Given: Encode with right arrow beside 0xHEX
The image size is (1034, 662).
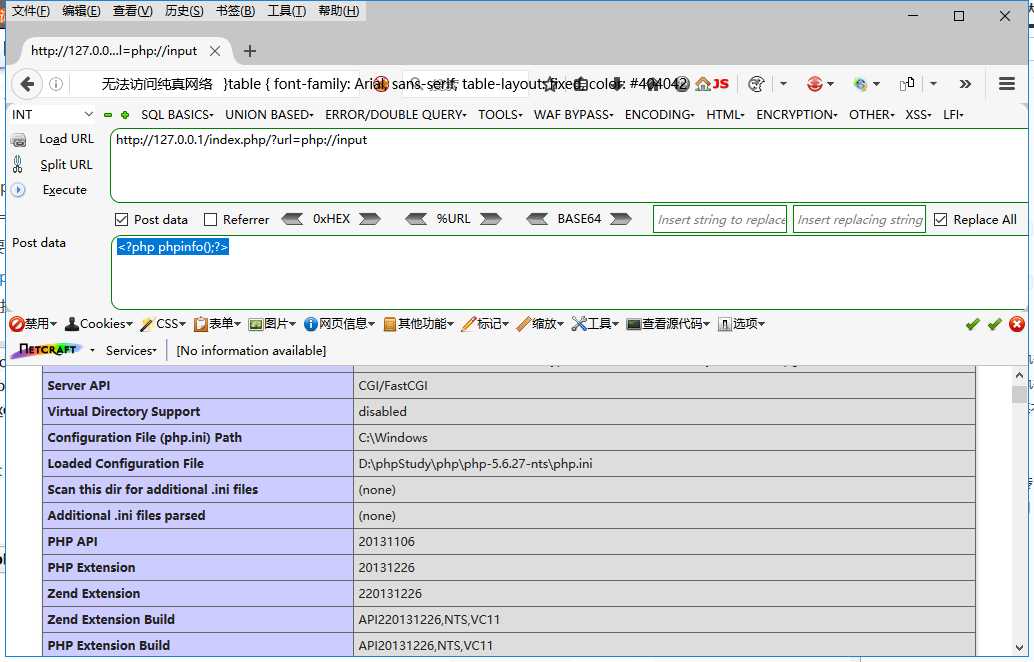Looking at the screenshot, I should pos(370,219).
